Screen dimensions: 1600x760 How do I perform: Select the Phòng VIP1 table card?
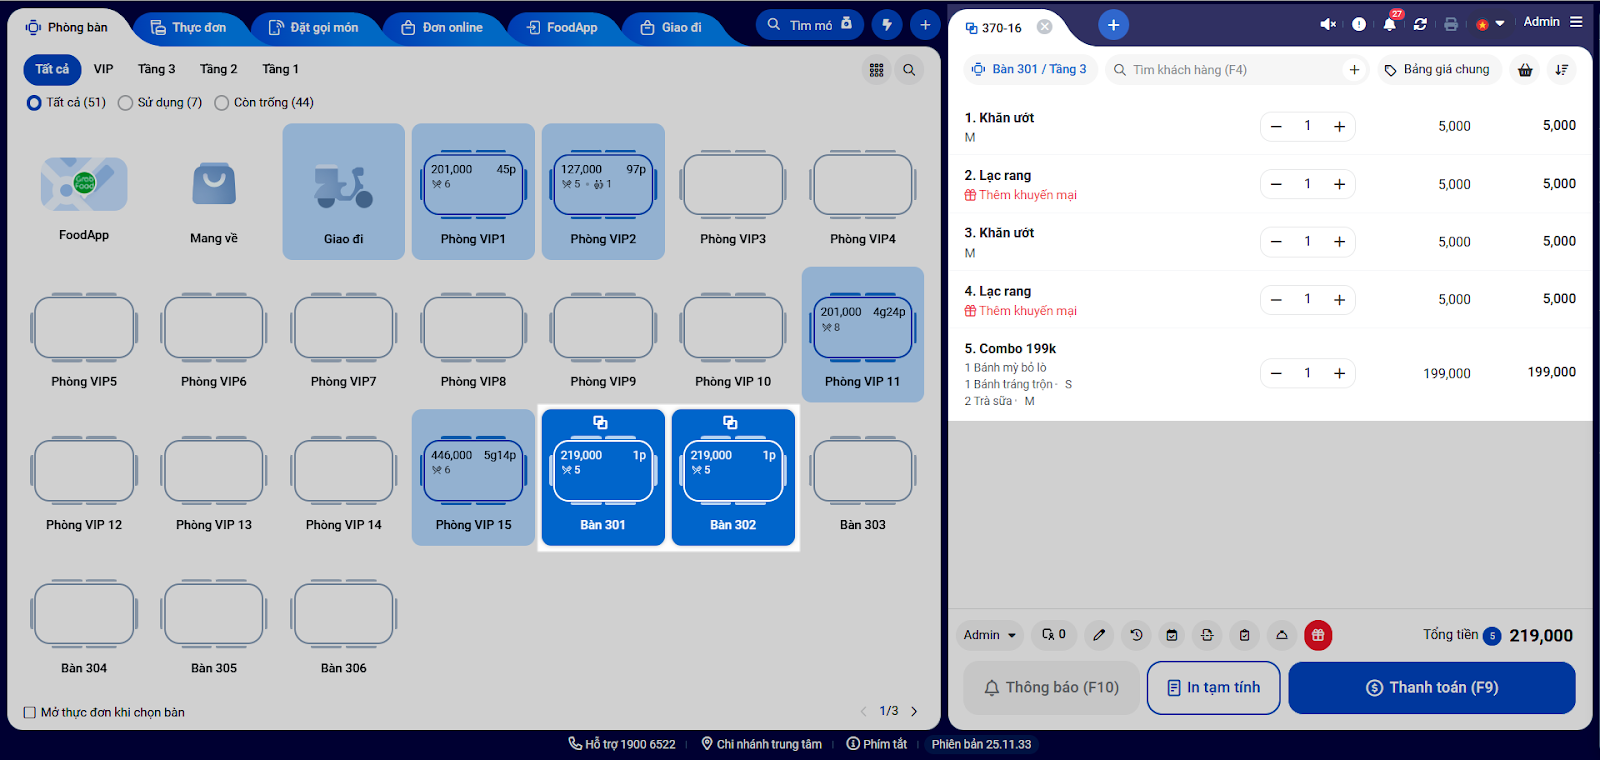(x=474, y=191)
